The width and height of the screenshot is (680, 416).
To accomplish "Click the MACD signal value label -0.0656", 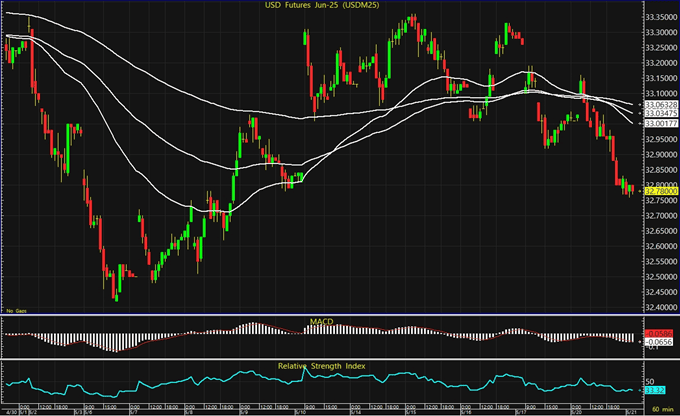I will 658,342.
